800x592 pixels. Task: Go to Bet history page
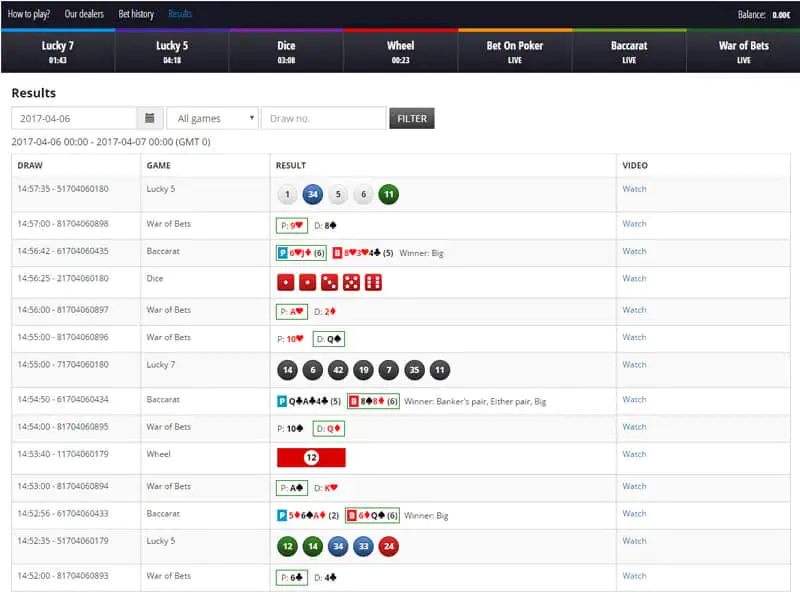point(136,14)
